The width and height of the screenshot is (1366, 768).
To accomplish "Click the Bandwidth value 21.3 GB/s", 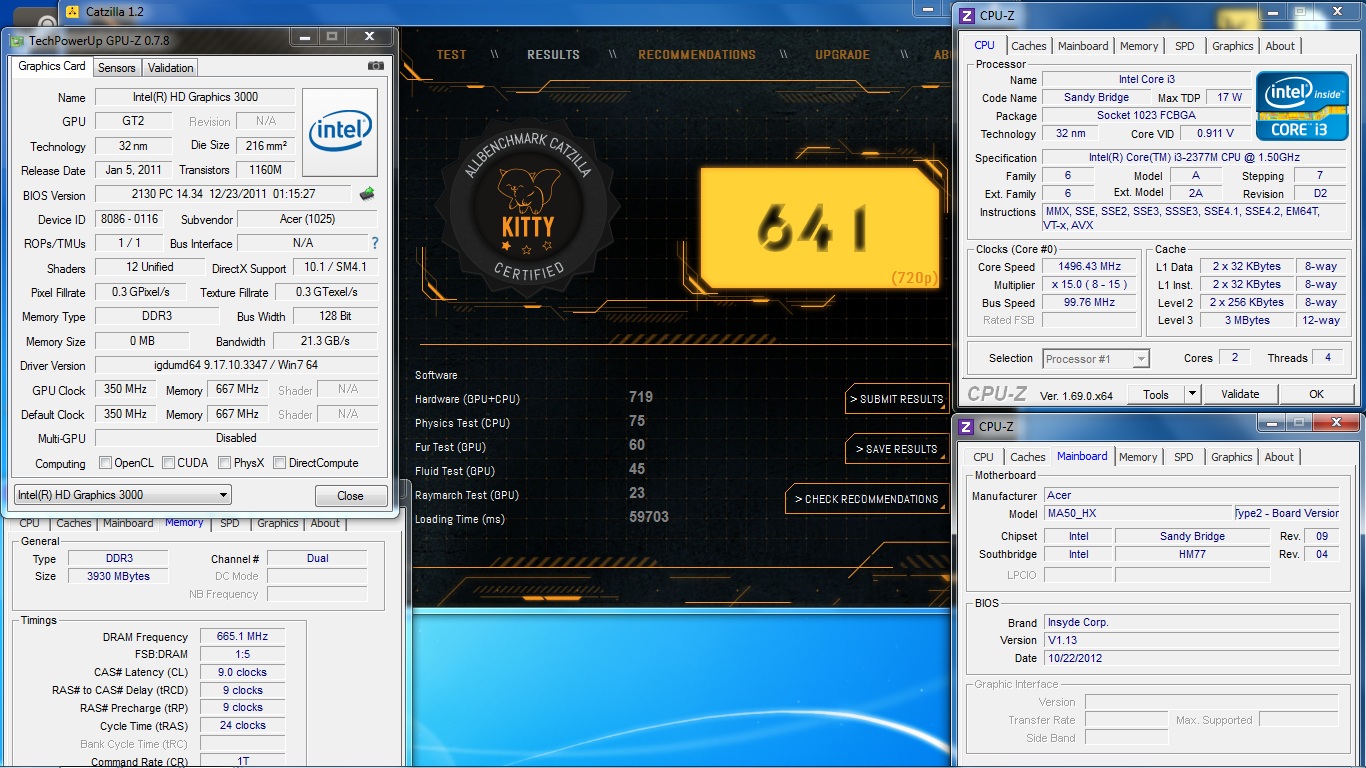I will coord(326,341).
